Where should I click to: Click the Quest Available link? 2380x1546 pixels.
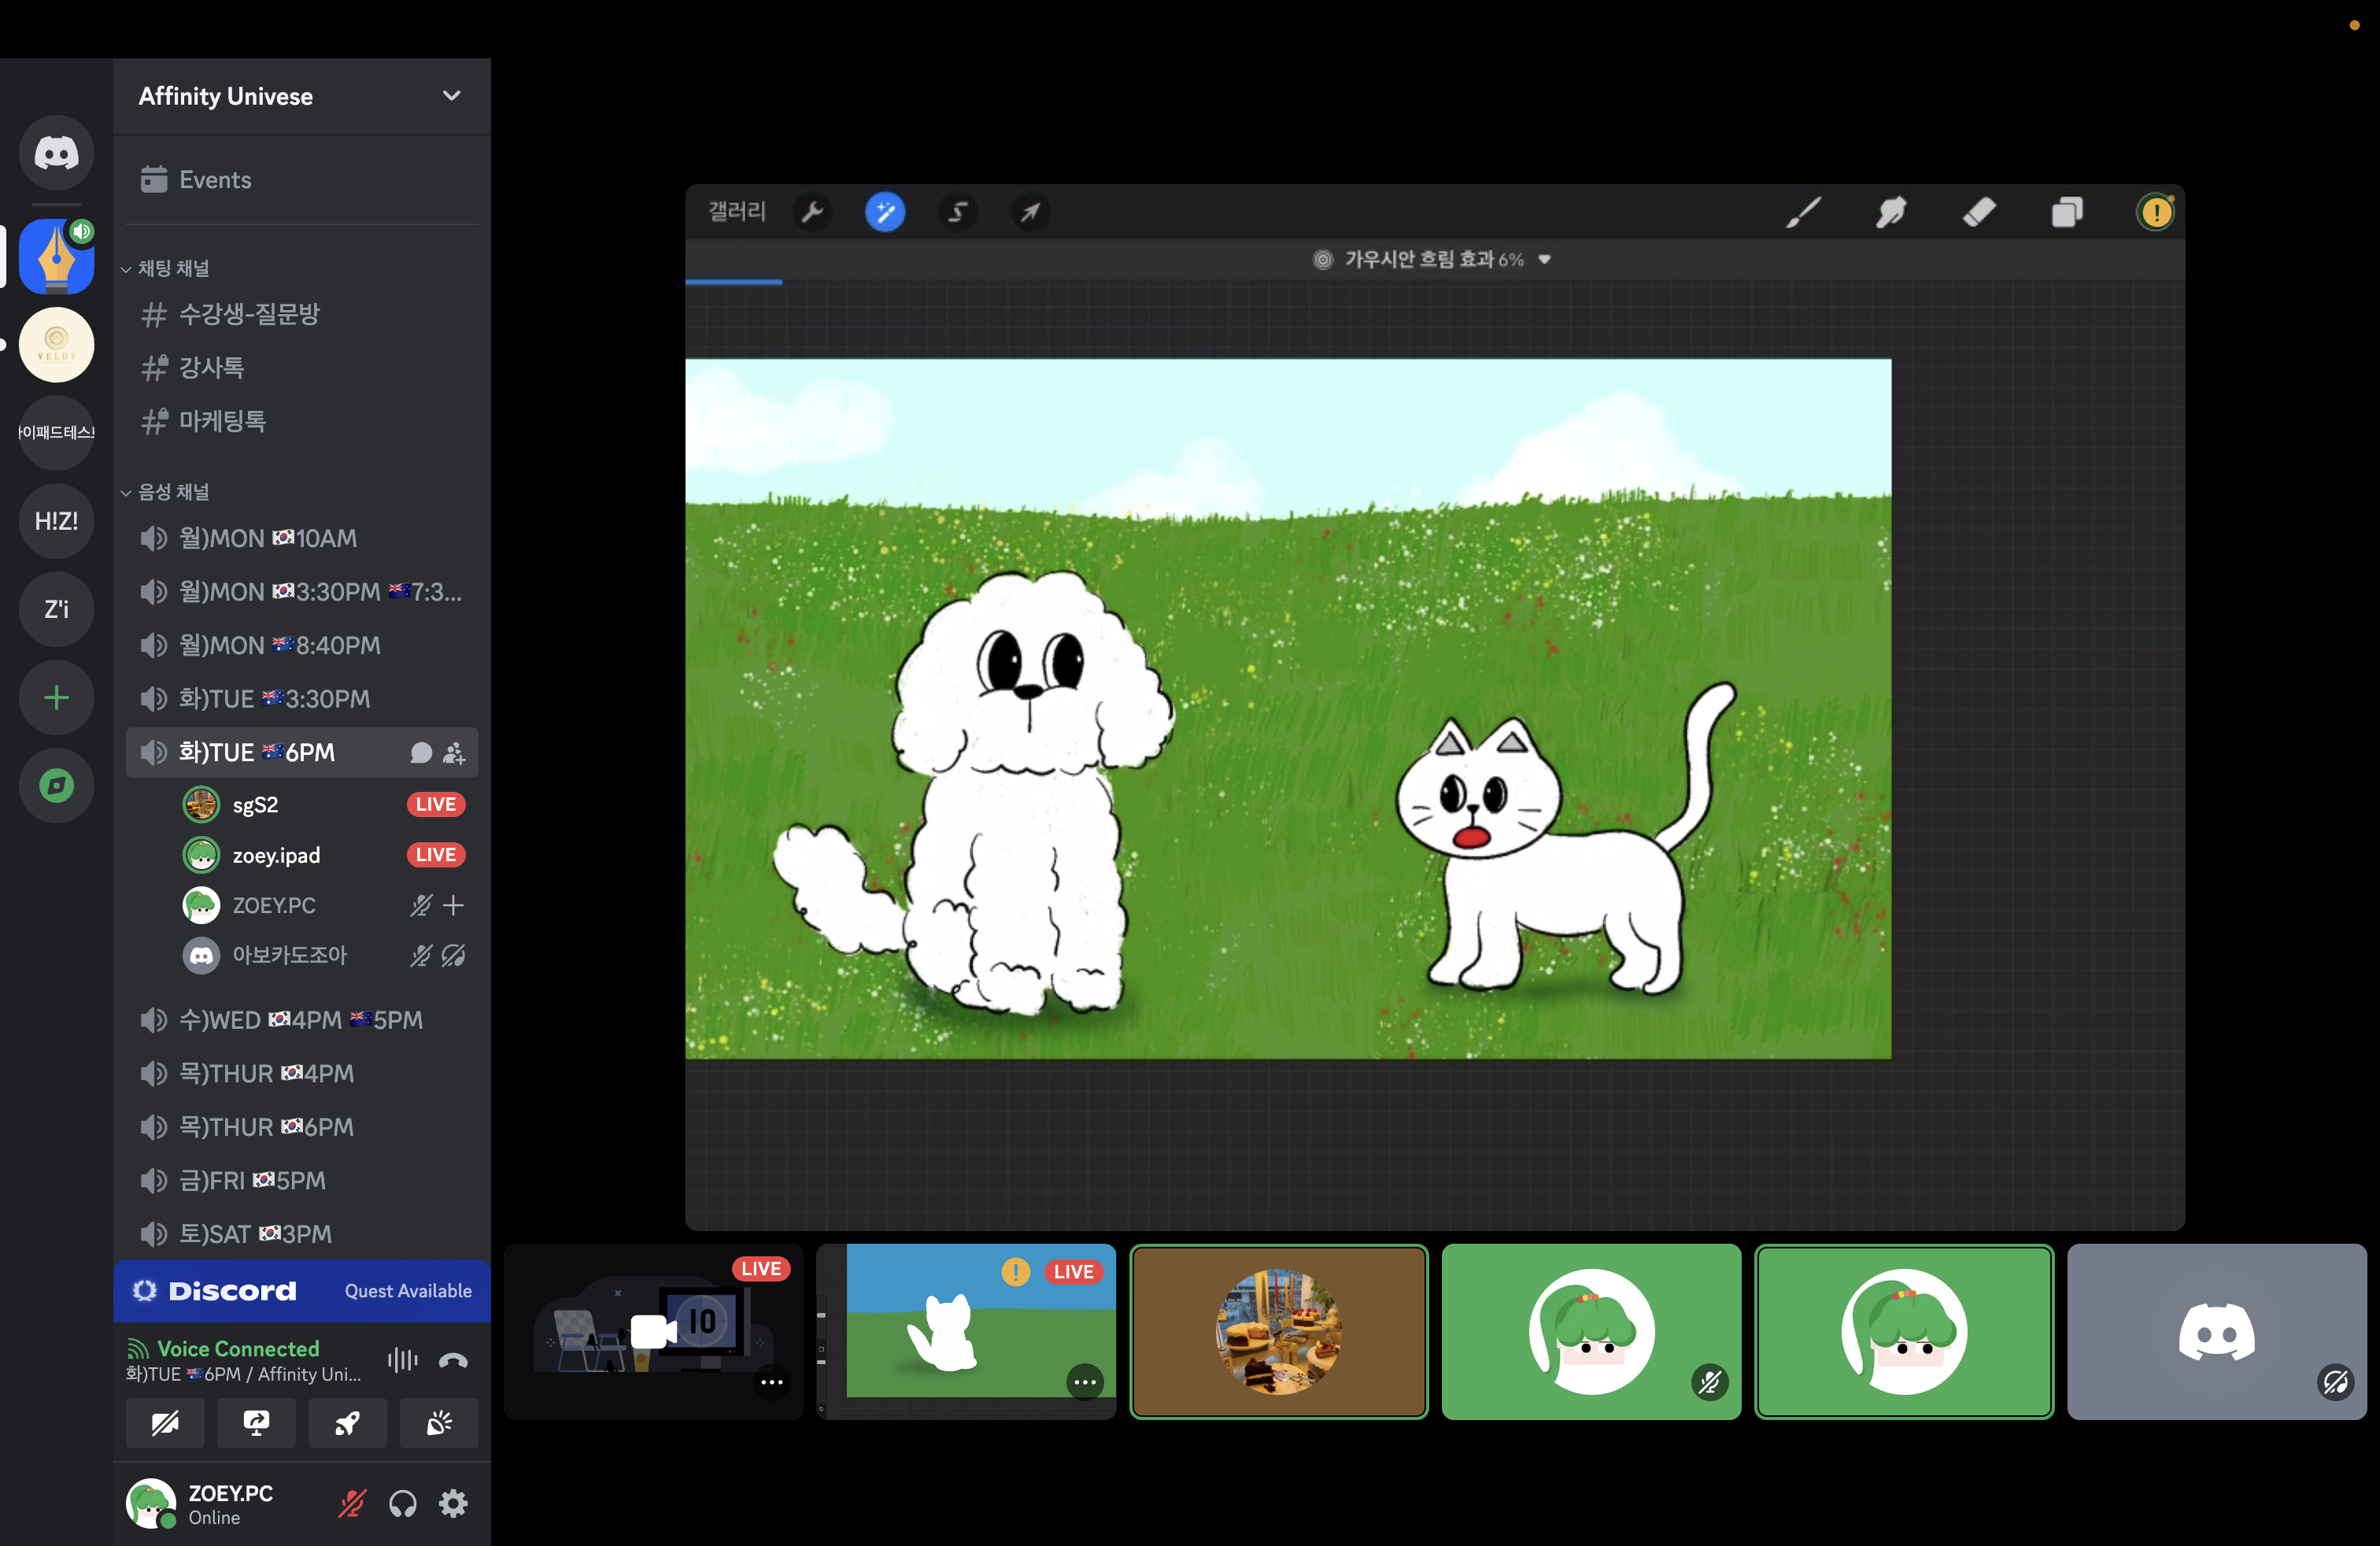click(x=408, y=1291)
